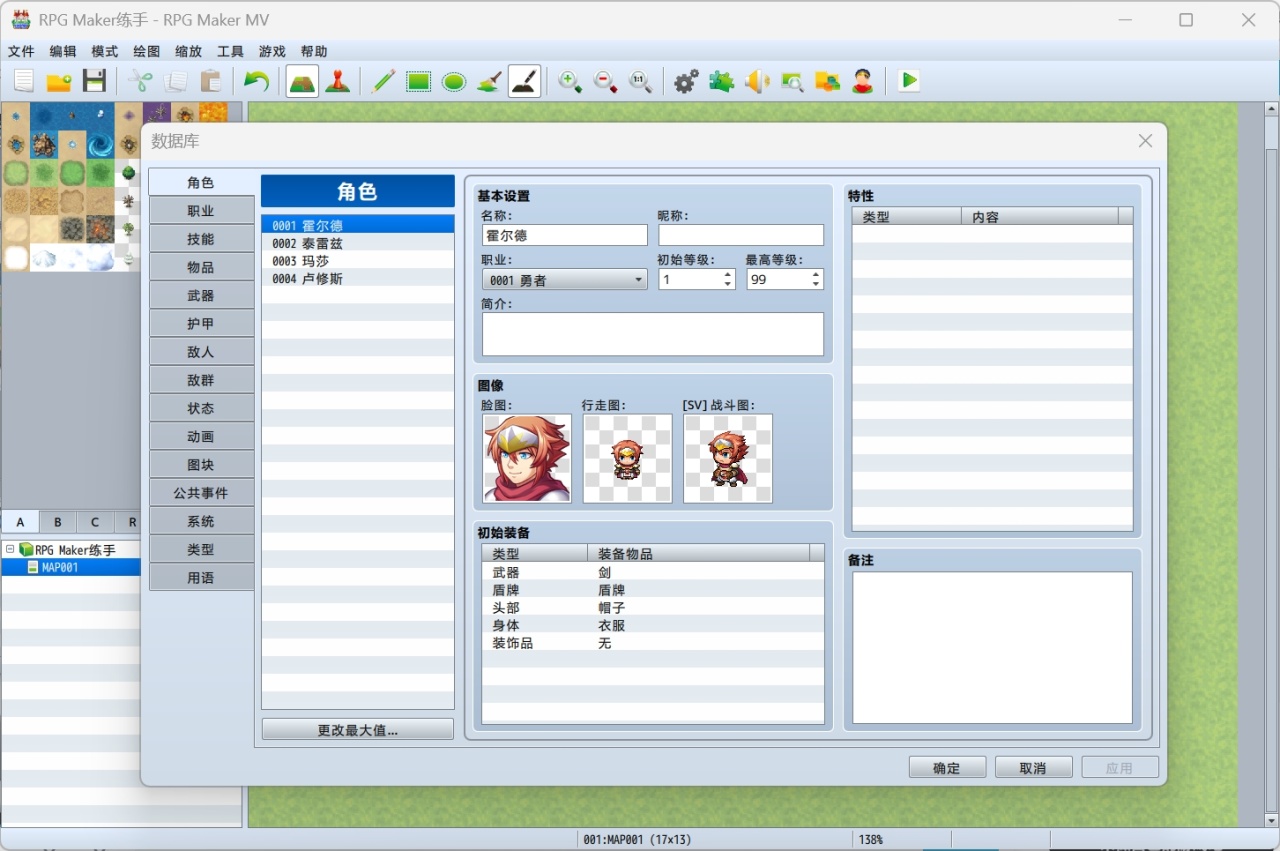This screenshot has height=851, width=1280.
Task: Decrease 最高等级 with the down arrow
Action: click(816, 285)
